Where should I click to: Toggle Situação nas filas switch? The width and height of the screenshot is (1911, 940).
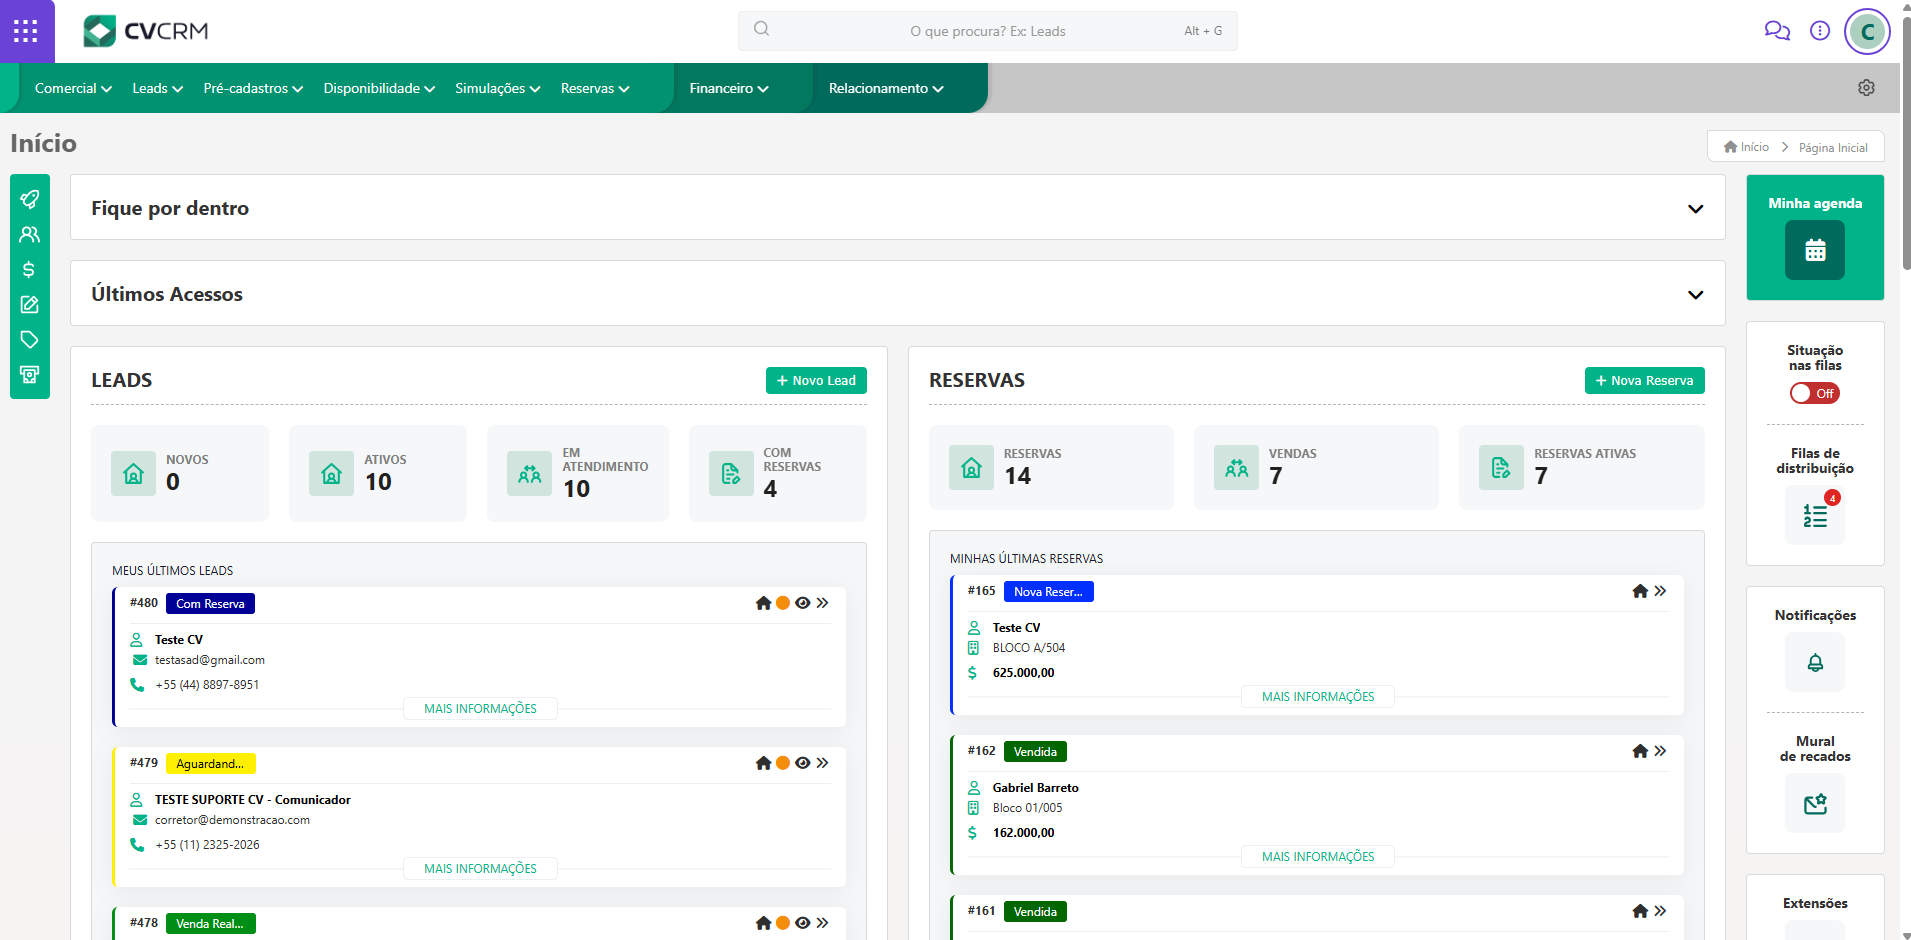tap(1815, 393)
